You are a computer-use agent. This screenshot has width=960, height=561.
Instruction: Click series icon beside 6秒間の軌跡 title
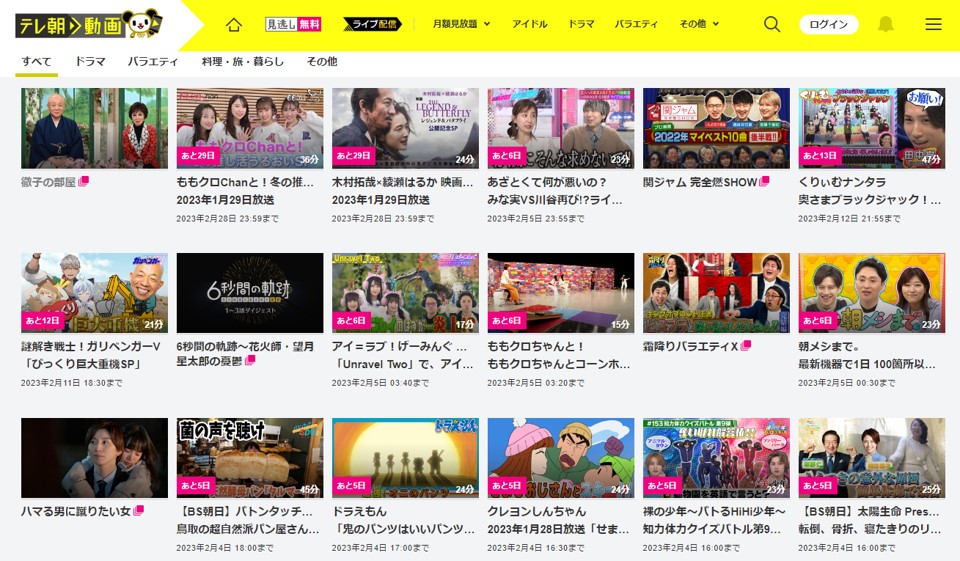(250, 361)
